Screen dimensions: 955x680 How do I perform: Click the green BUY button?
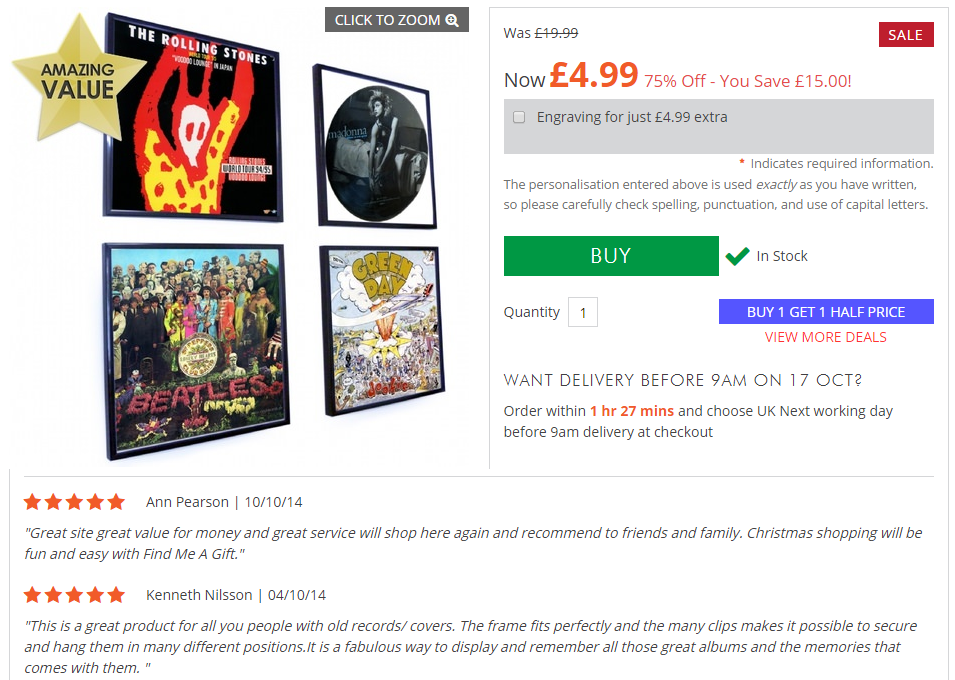click(611, 256)
